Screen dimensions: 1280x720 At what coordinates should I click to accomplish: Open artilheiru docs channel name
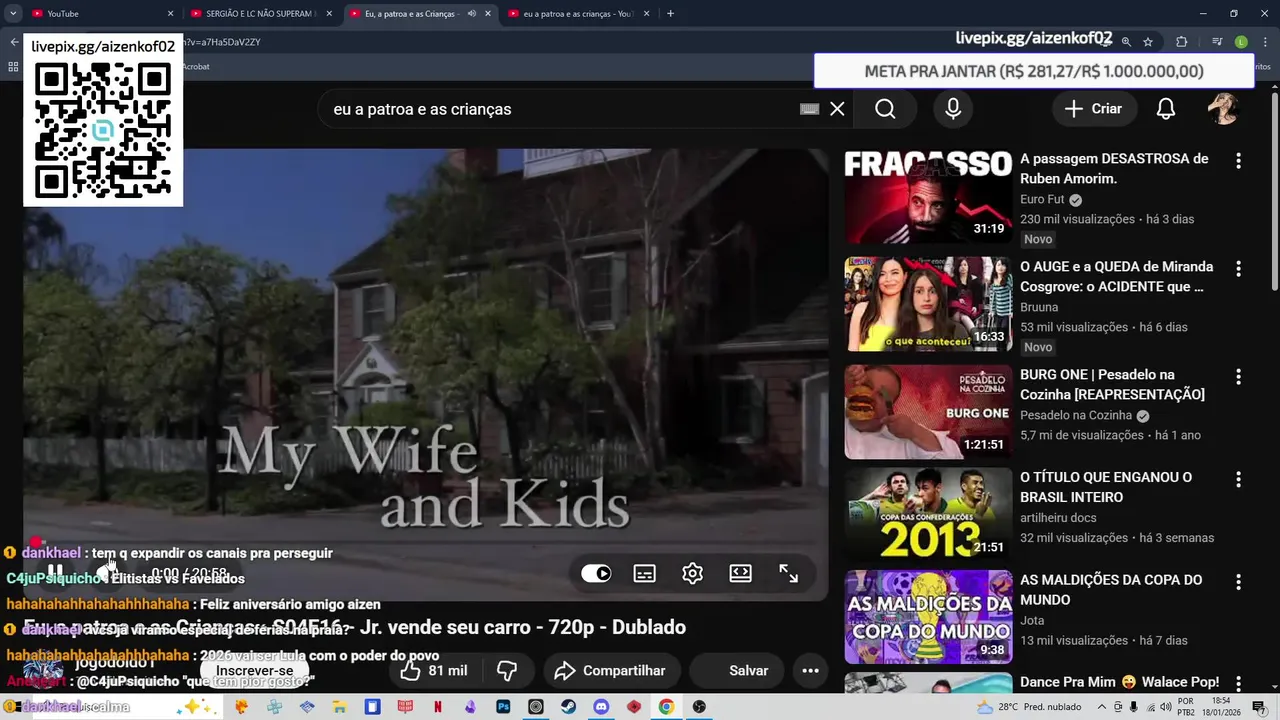point(1058,517)
